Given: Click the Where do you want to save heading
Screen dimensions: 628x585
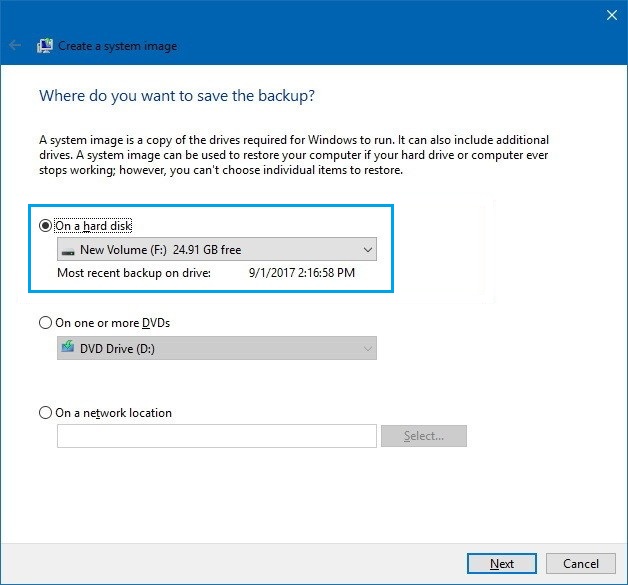Looking at the screenshot, I should [177, 96].
